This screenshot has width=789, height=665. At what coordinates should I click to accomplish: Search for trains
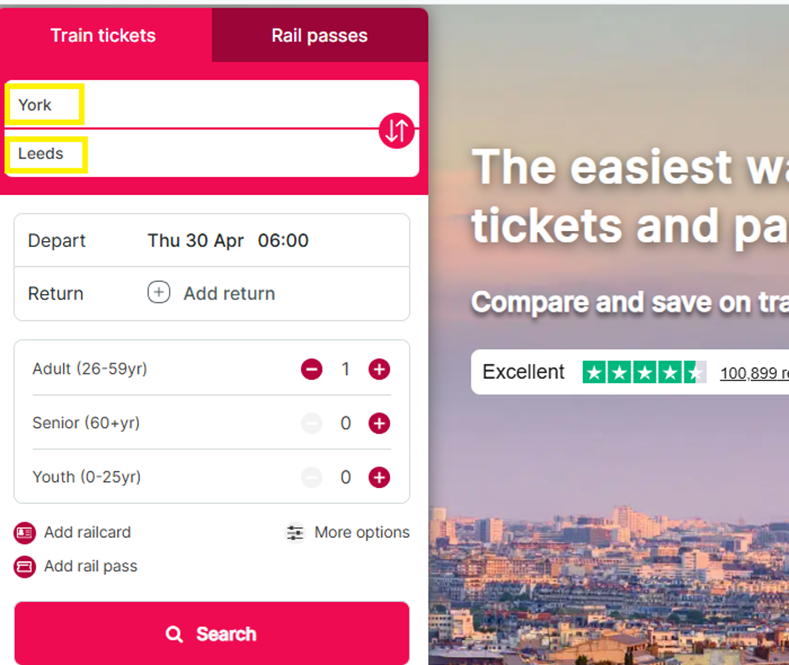[211, 633]
